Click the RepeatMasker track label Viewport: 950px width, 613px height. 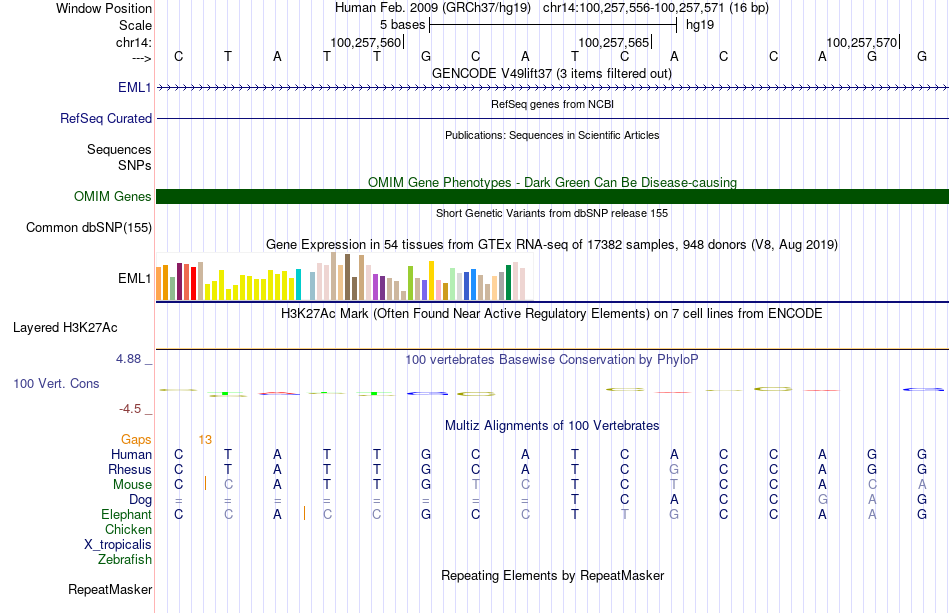110,589
